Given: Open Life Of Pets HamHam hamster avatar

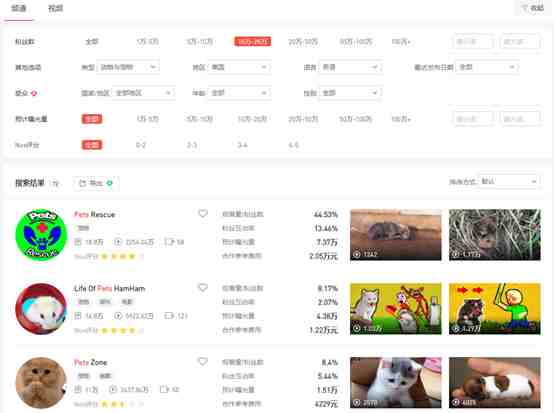Looking at the screenshot, I should point(41,309).
